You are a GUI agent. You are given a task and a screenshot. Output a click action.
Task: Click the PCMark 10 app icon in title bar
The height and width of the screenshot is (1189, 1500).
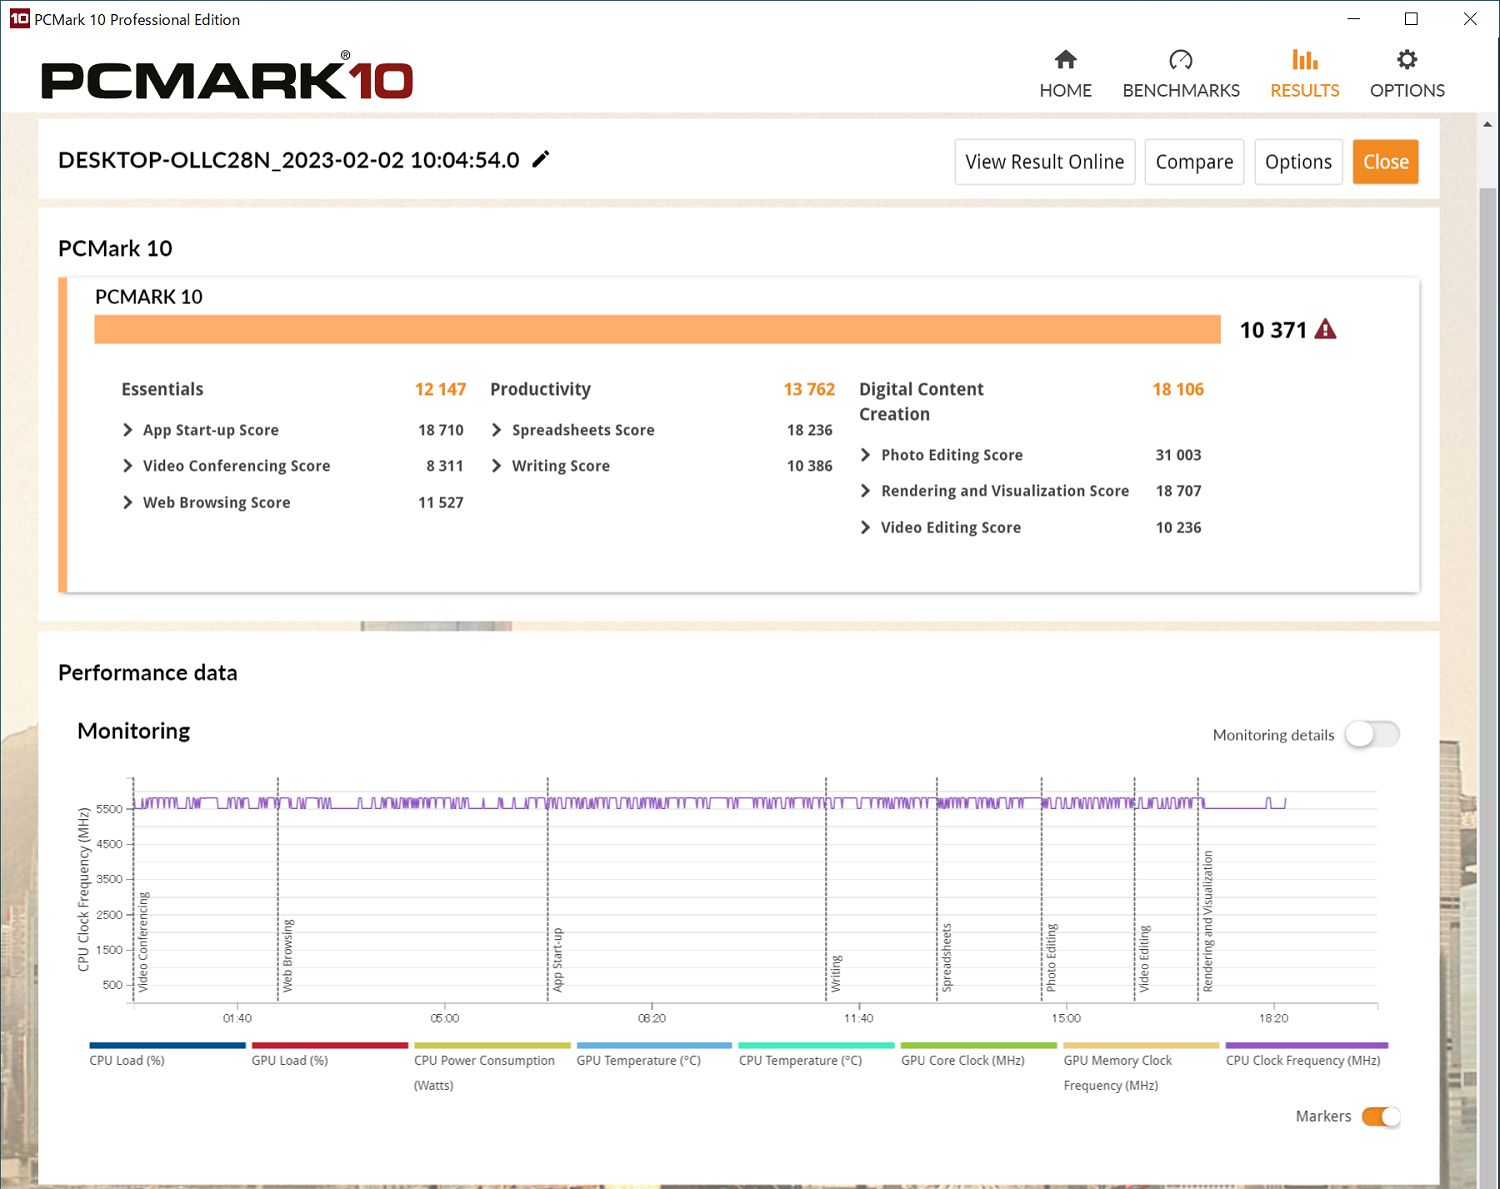(x=19, y=19)
